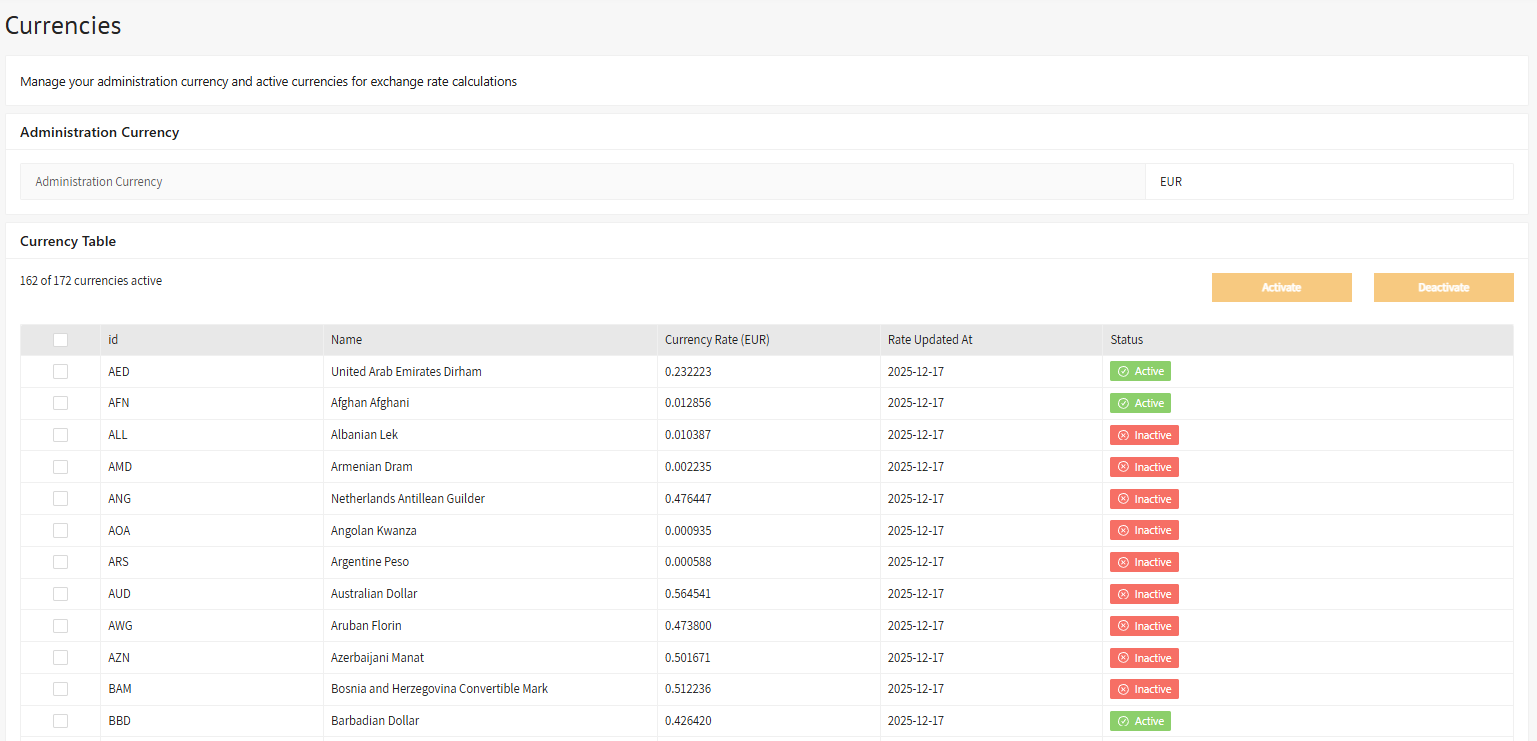Click the Administration Currency EUR value field
1537x741 pixels.
(x=1328, y=182)
